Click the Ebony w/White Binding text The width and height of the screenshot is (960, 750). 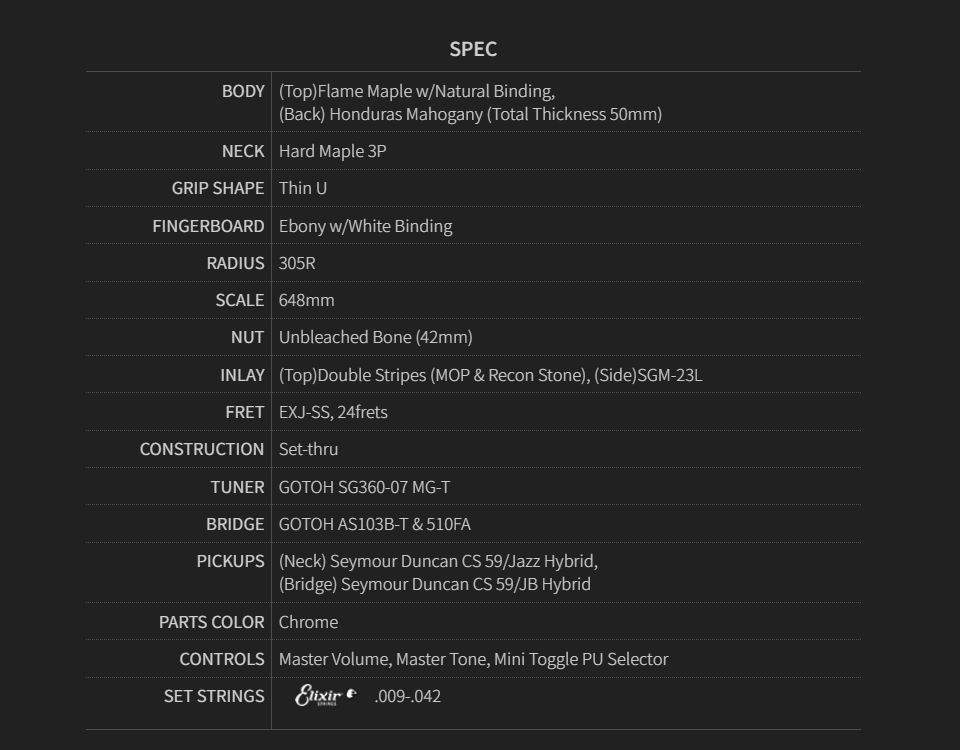(x=365, y=226)
